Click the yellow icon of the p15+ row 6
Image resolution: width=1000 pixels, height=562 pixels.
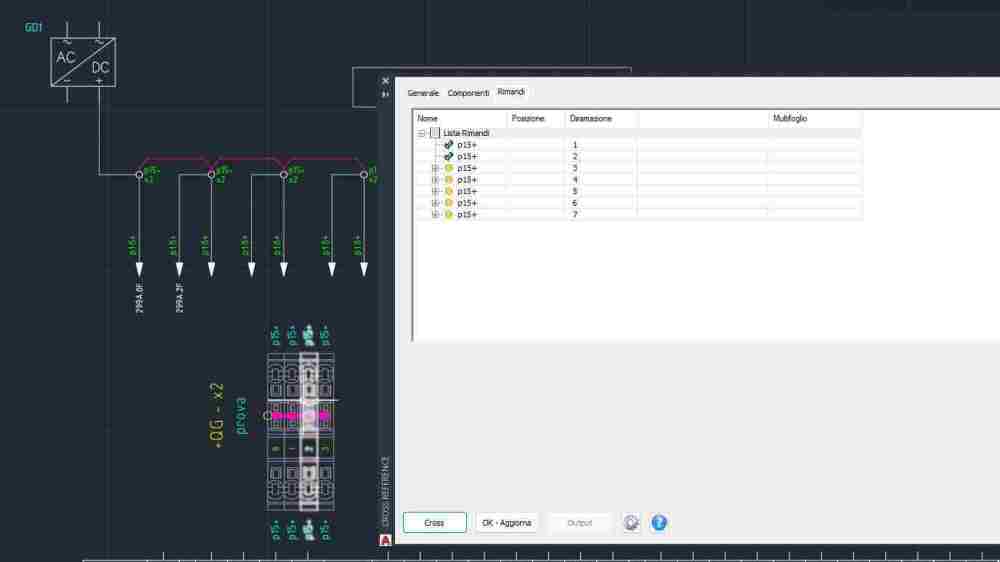[x=448, y=203]
